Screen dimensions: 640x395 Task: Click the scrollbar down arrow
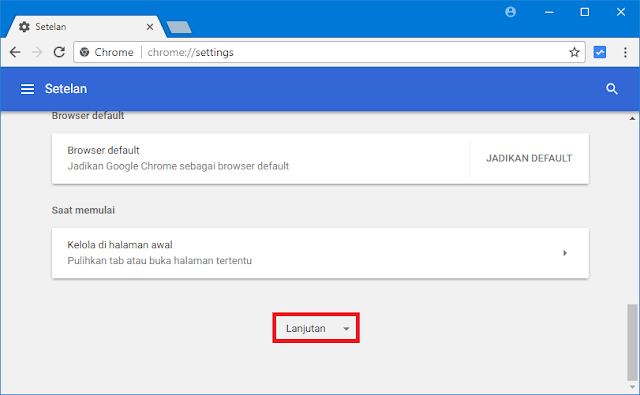(x=632, y=387)
